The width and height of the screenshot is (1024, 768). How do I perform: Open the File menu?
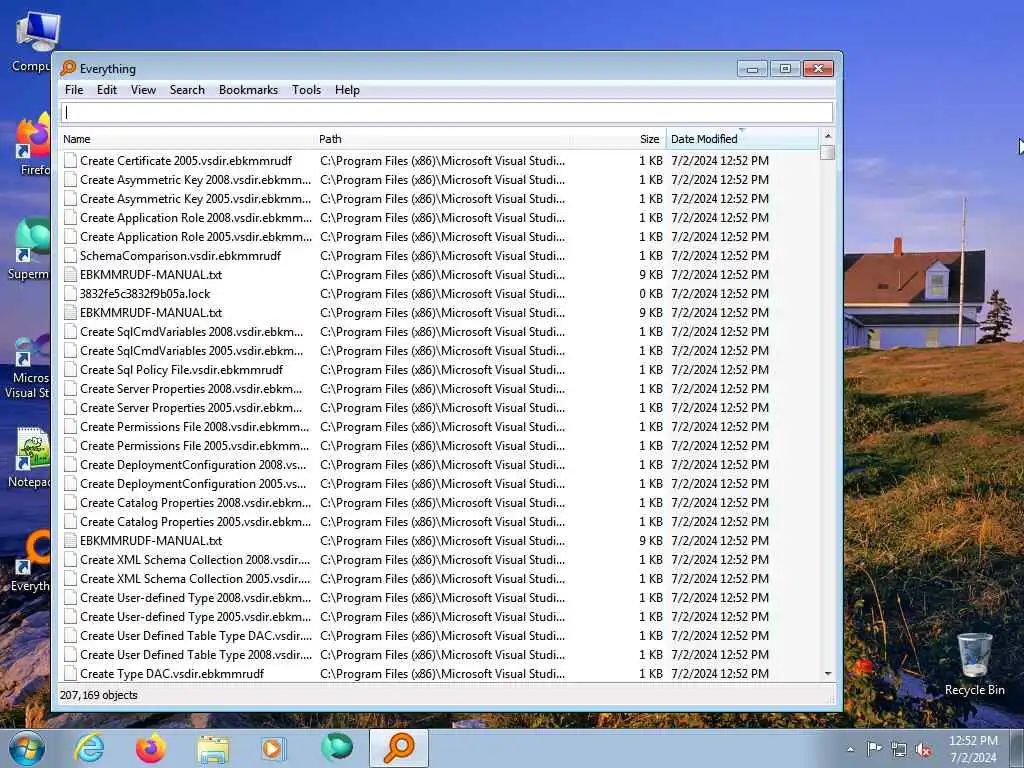point(74,90)
